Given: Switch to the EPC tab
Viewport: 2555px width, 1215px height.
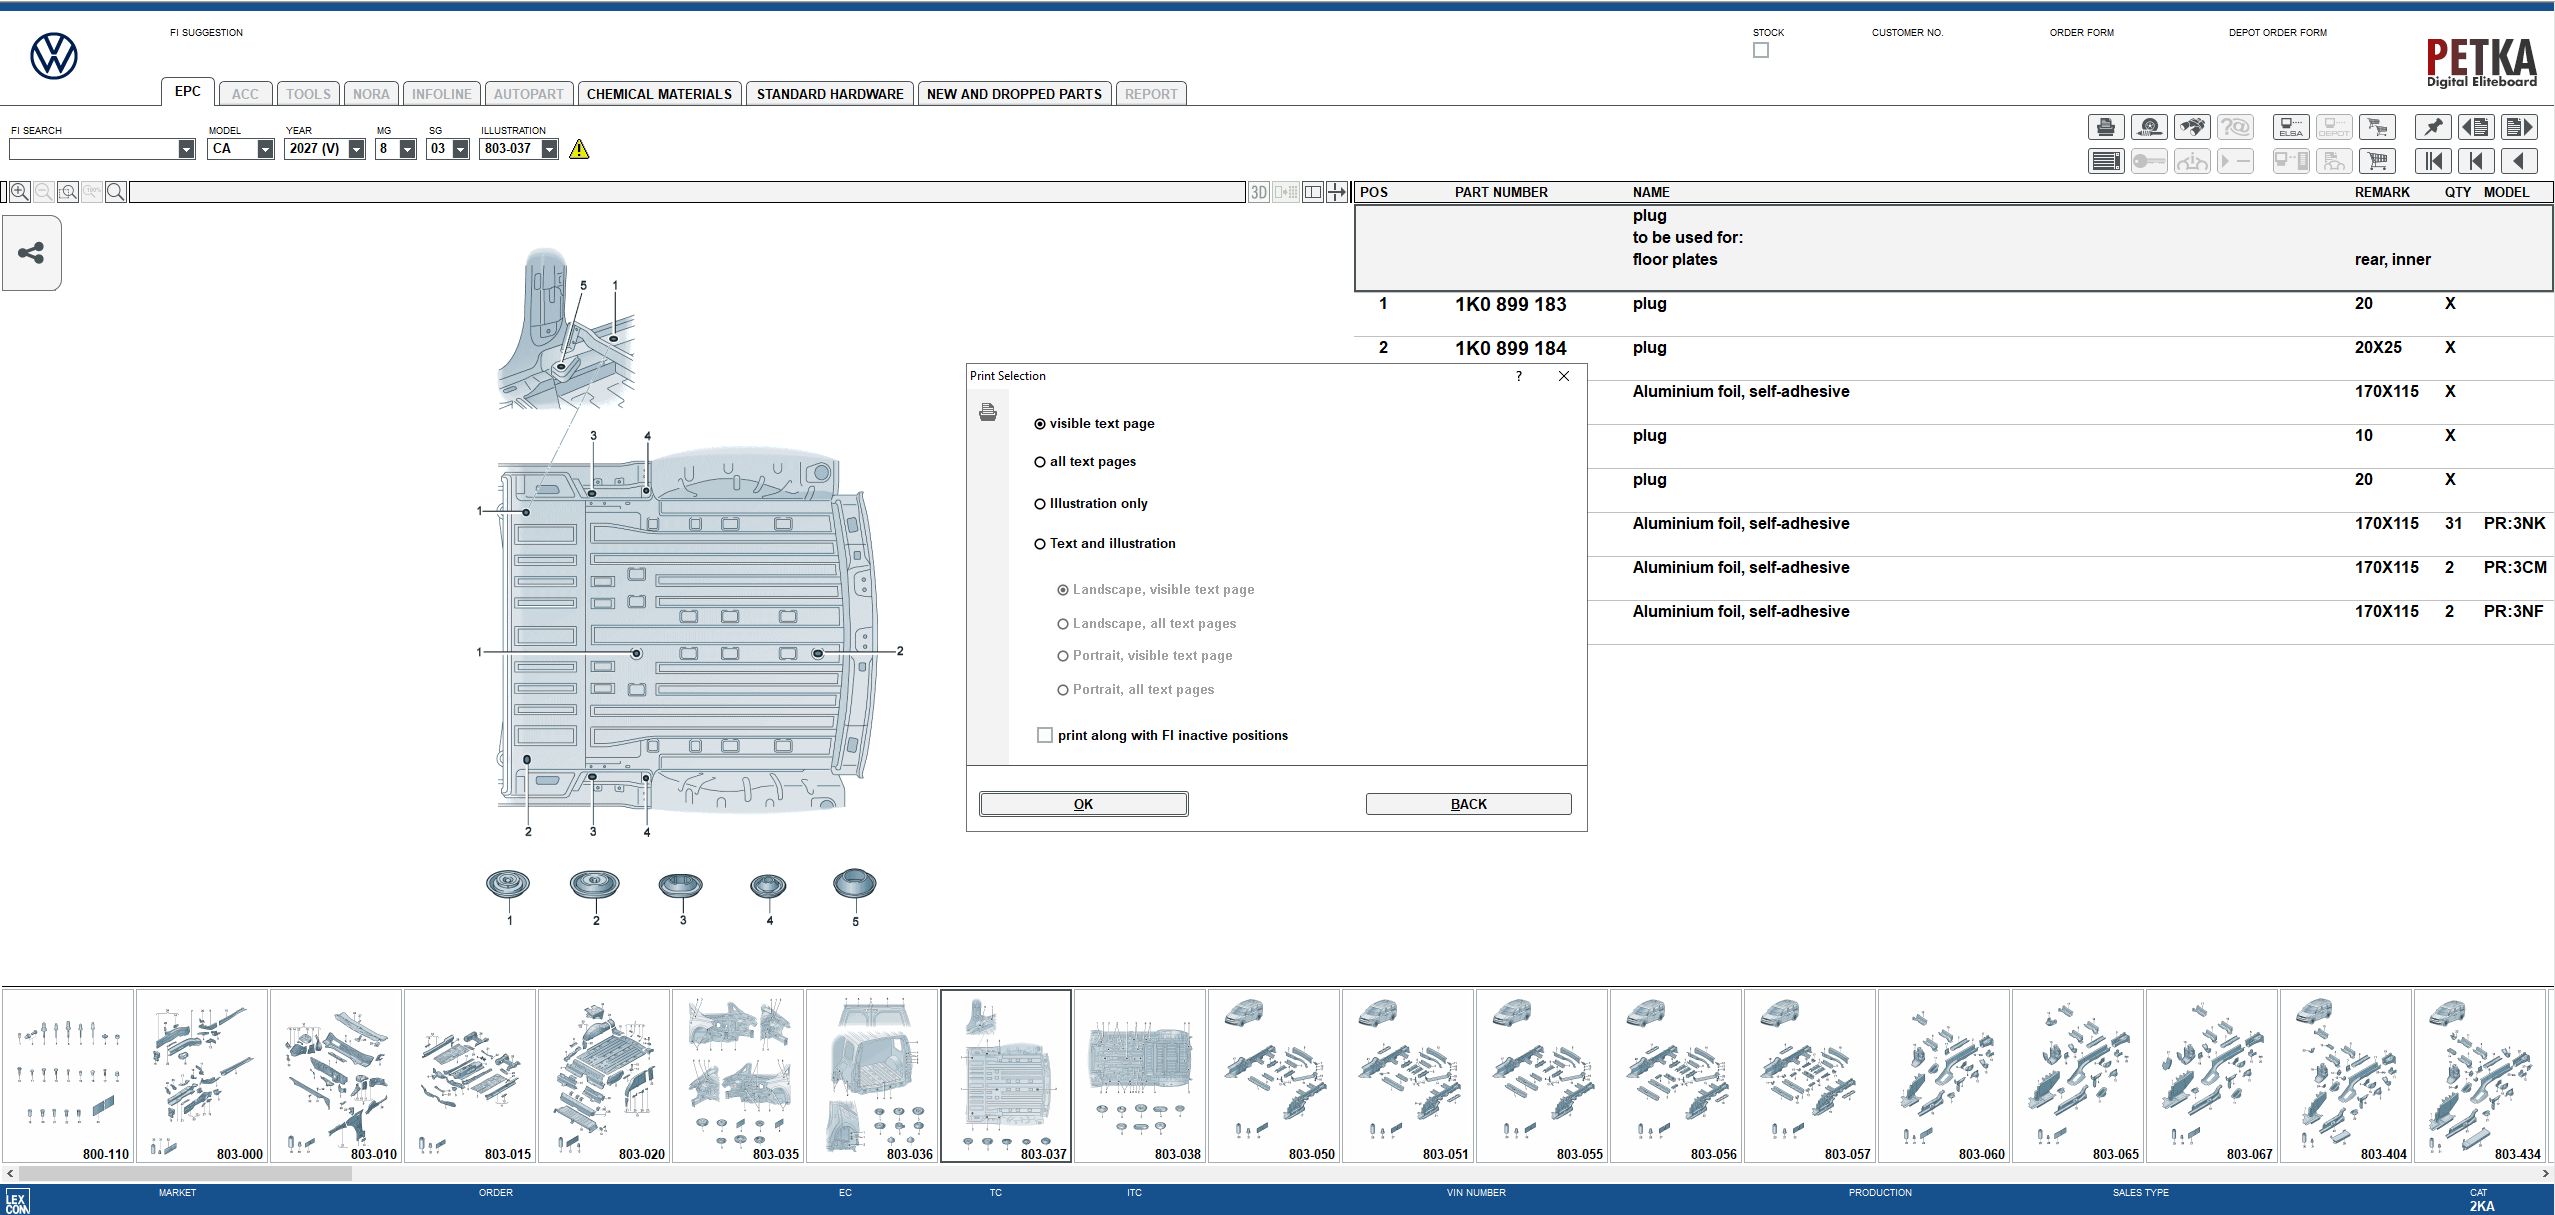Looking at the screenshot, I should tap(188, 91).
